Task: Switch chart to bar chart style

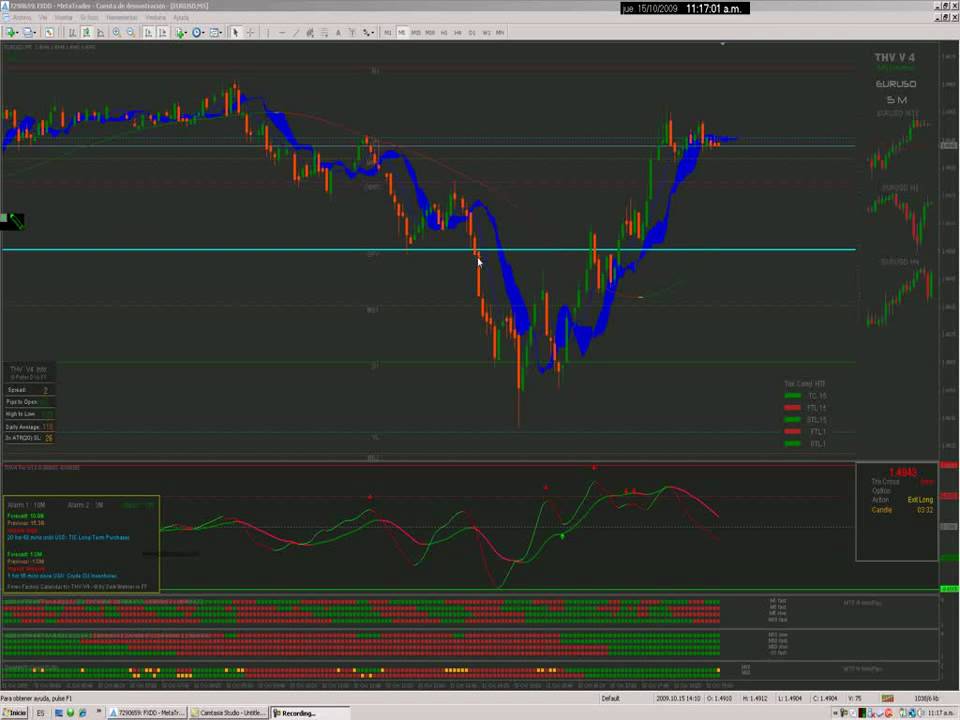Action: (72, 32)
